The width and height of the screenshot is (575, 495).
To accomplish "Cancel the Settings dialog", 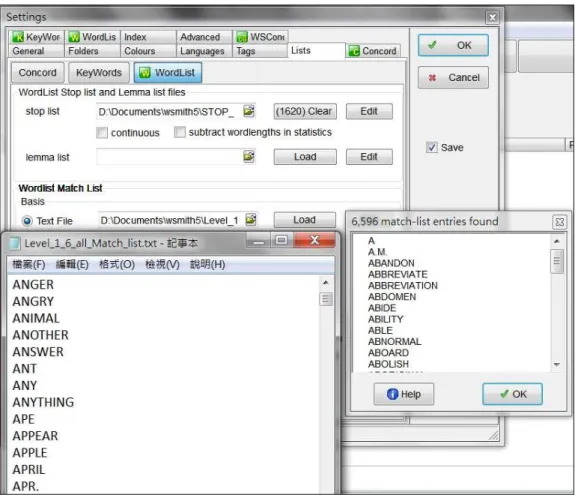I will point(453,77).
